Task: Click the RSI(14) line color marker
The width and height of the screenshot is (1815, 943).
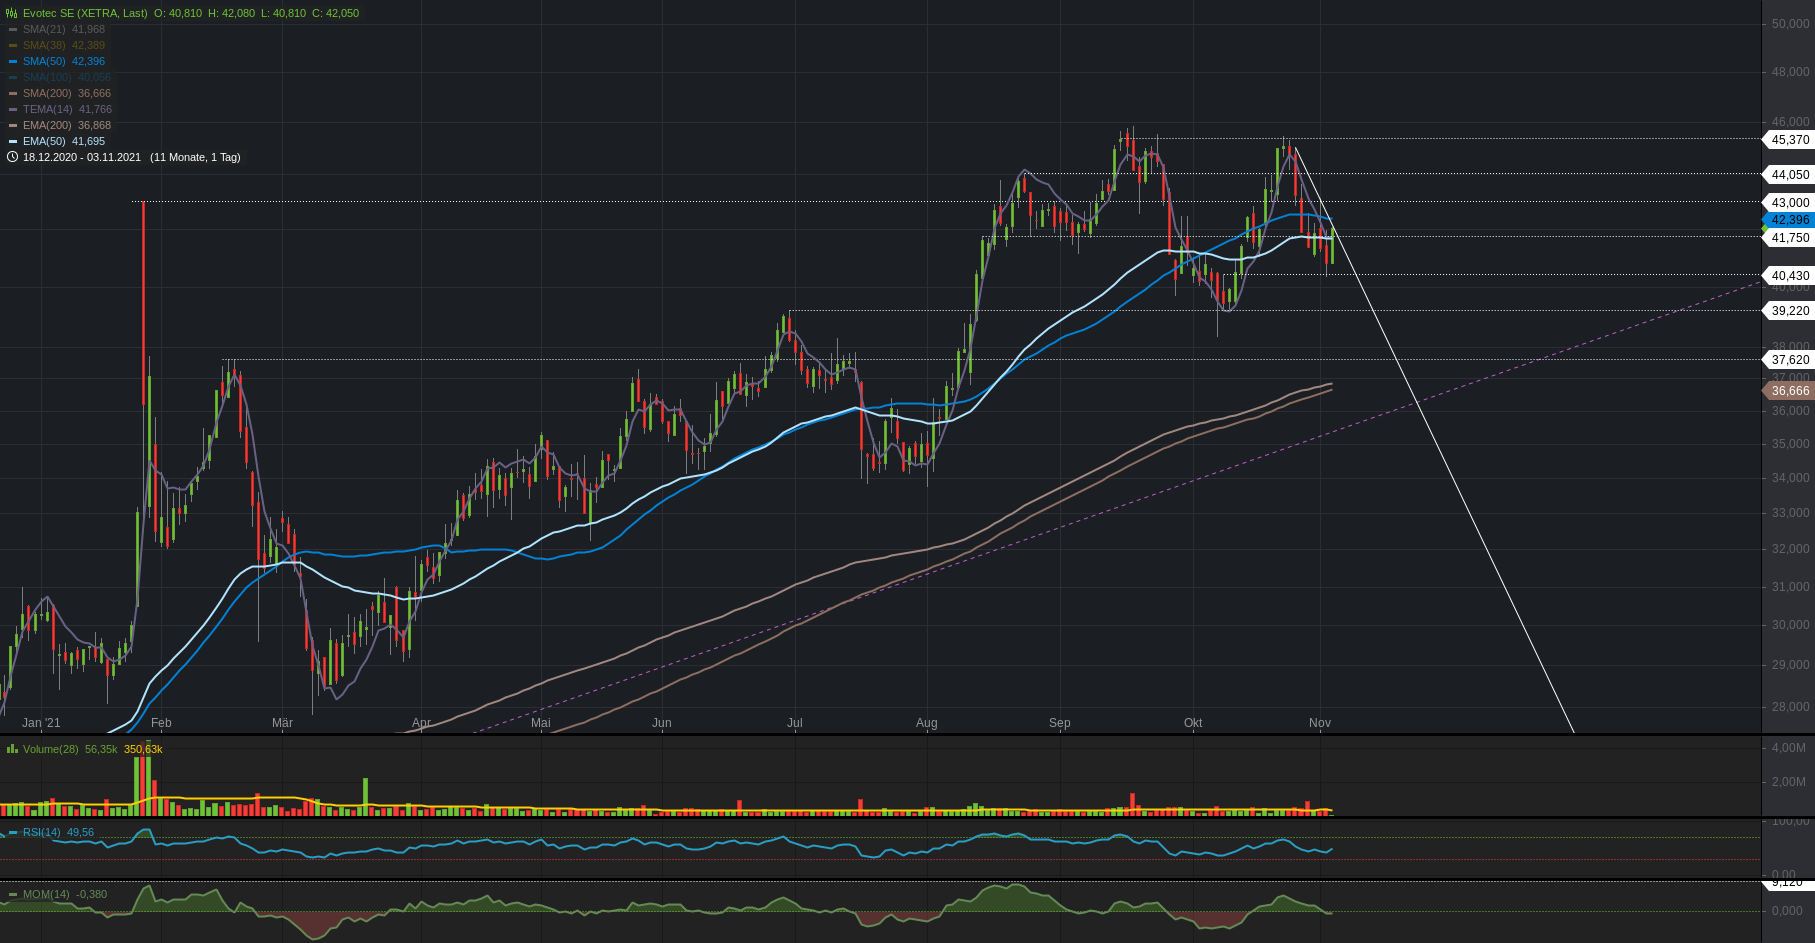Action: point(13,832)
